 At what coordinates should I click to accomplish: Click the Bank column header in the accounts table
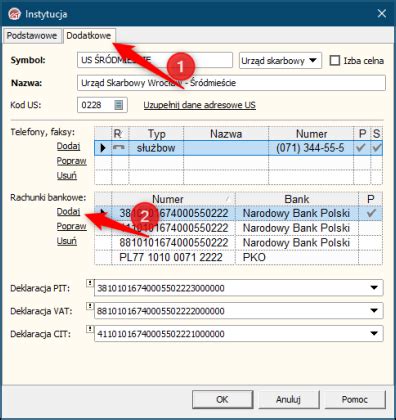(297, 199)
